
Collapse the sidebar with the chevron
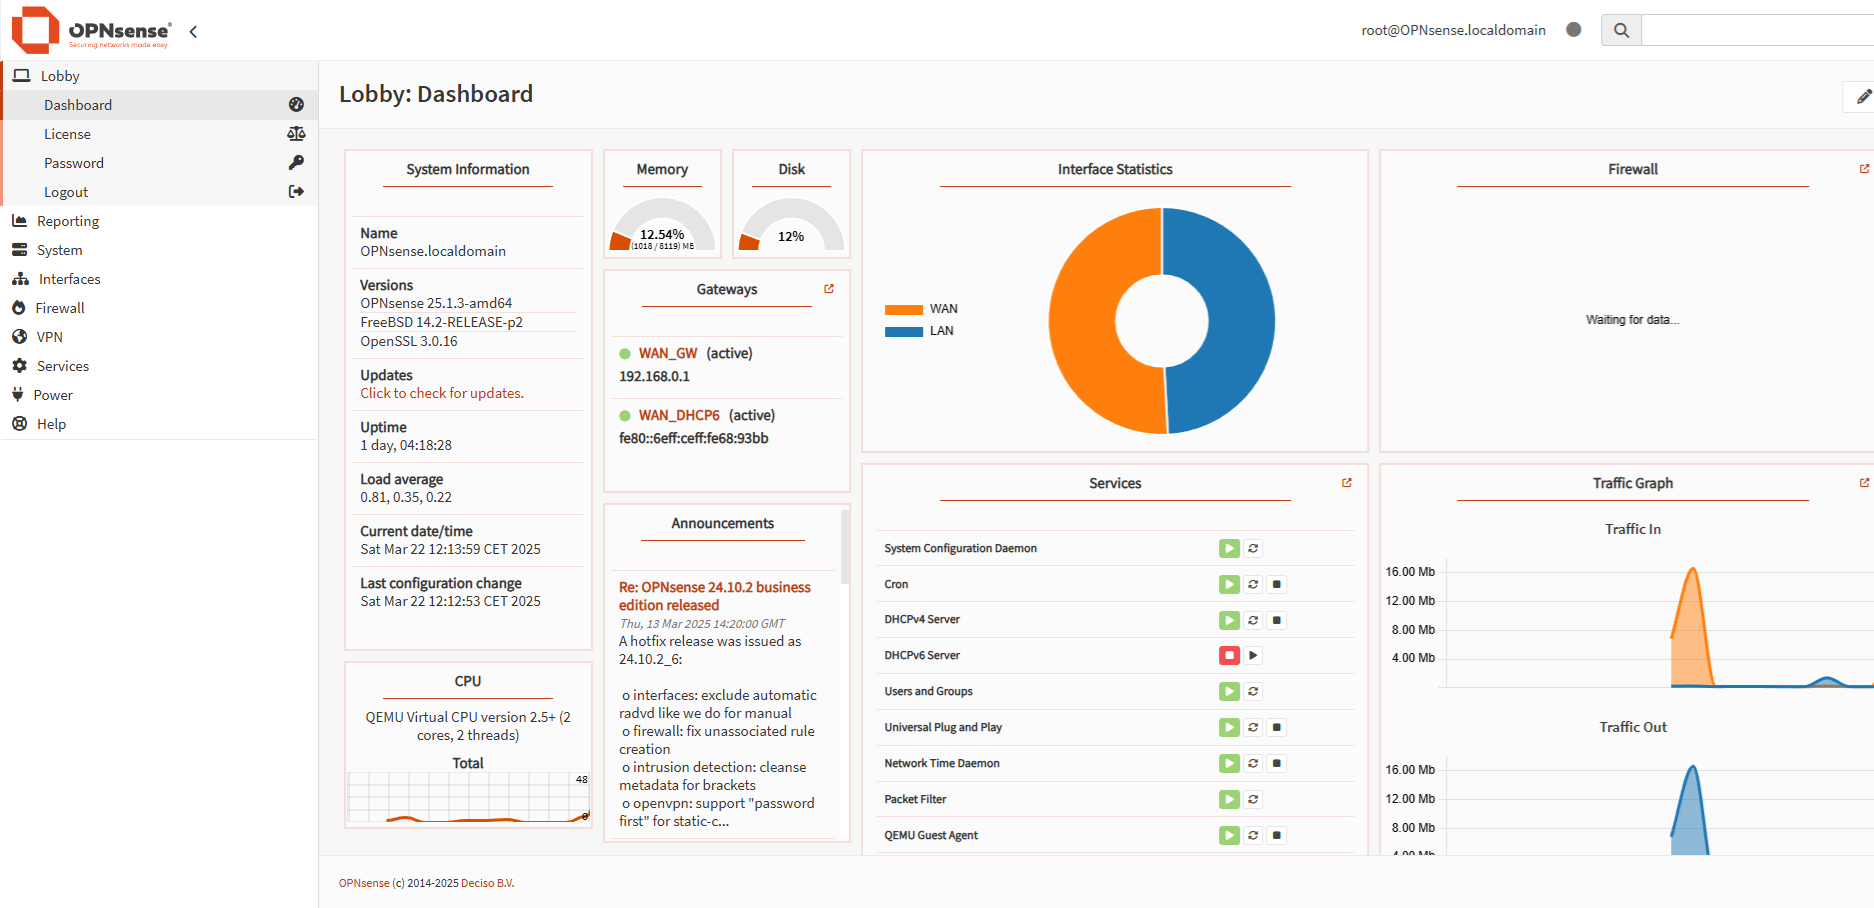[x=193, y=31]
